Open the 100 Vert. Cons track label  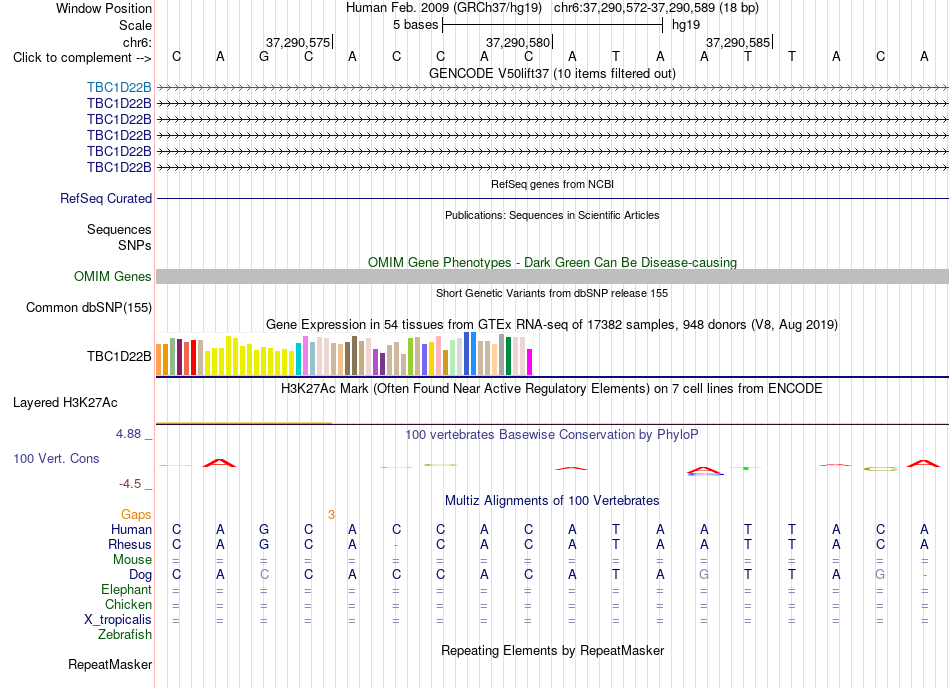(56, 458)
